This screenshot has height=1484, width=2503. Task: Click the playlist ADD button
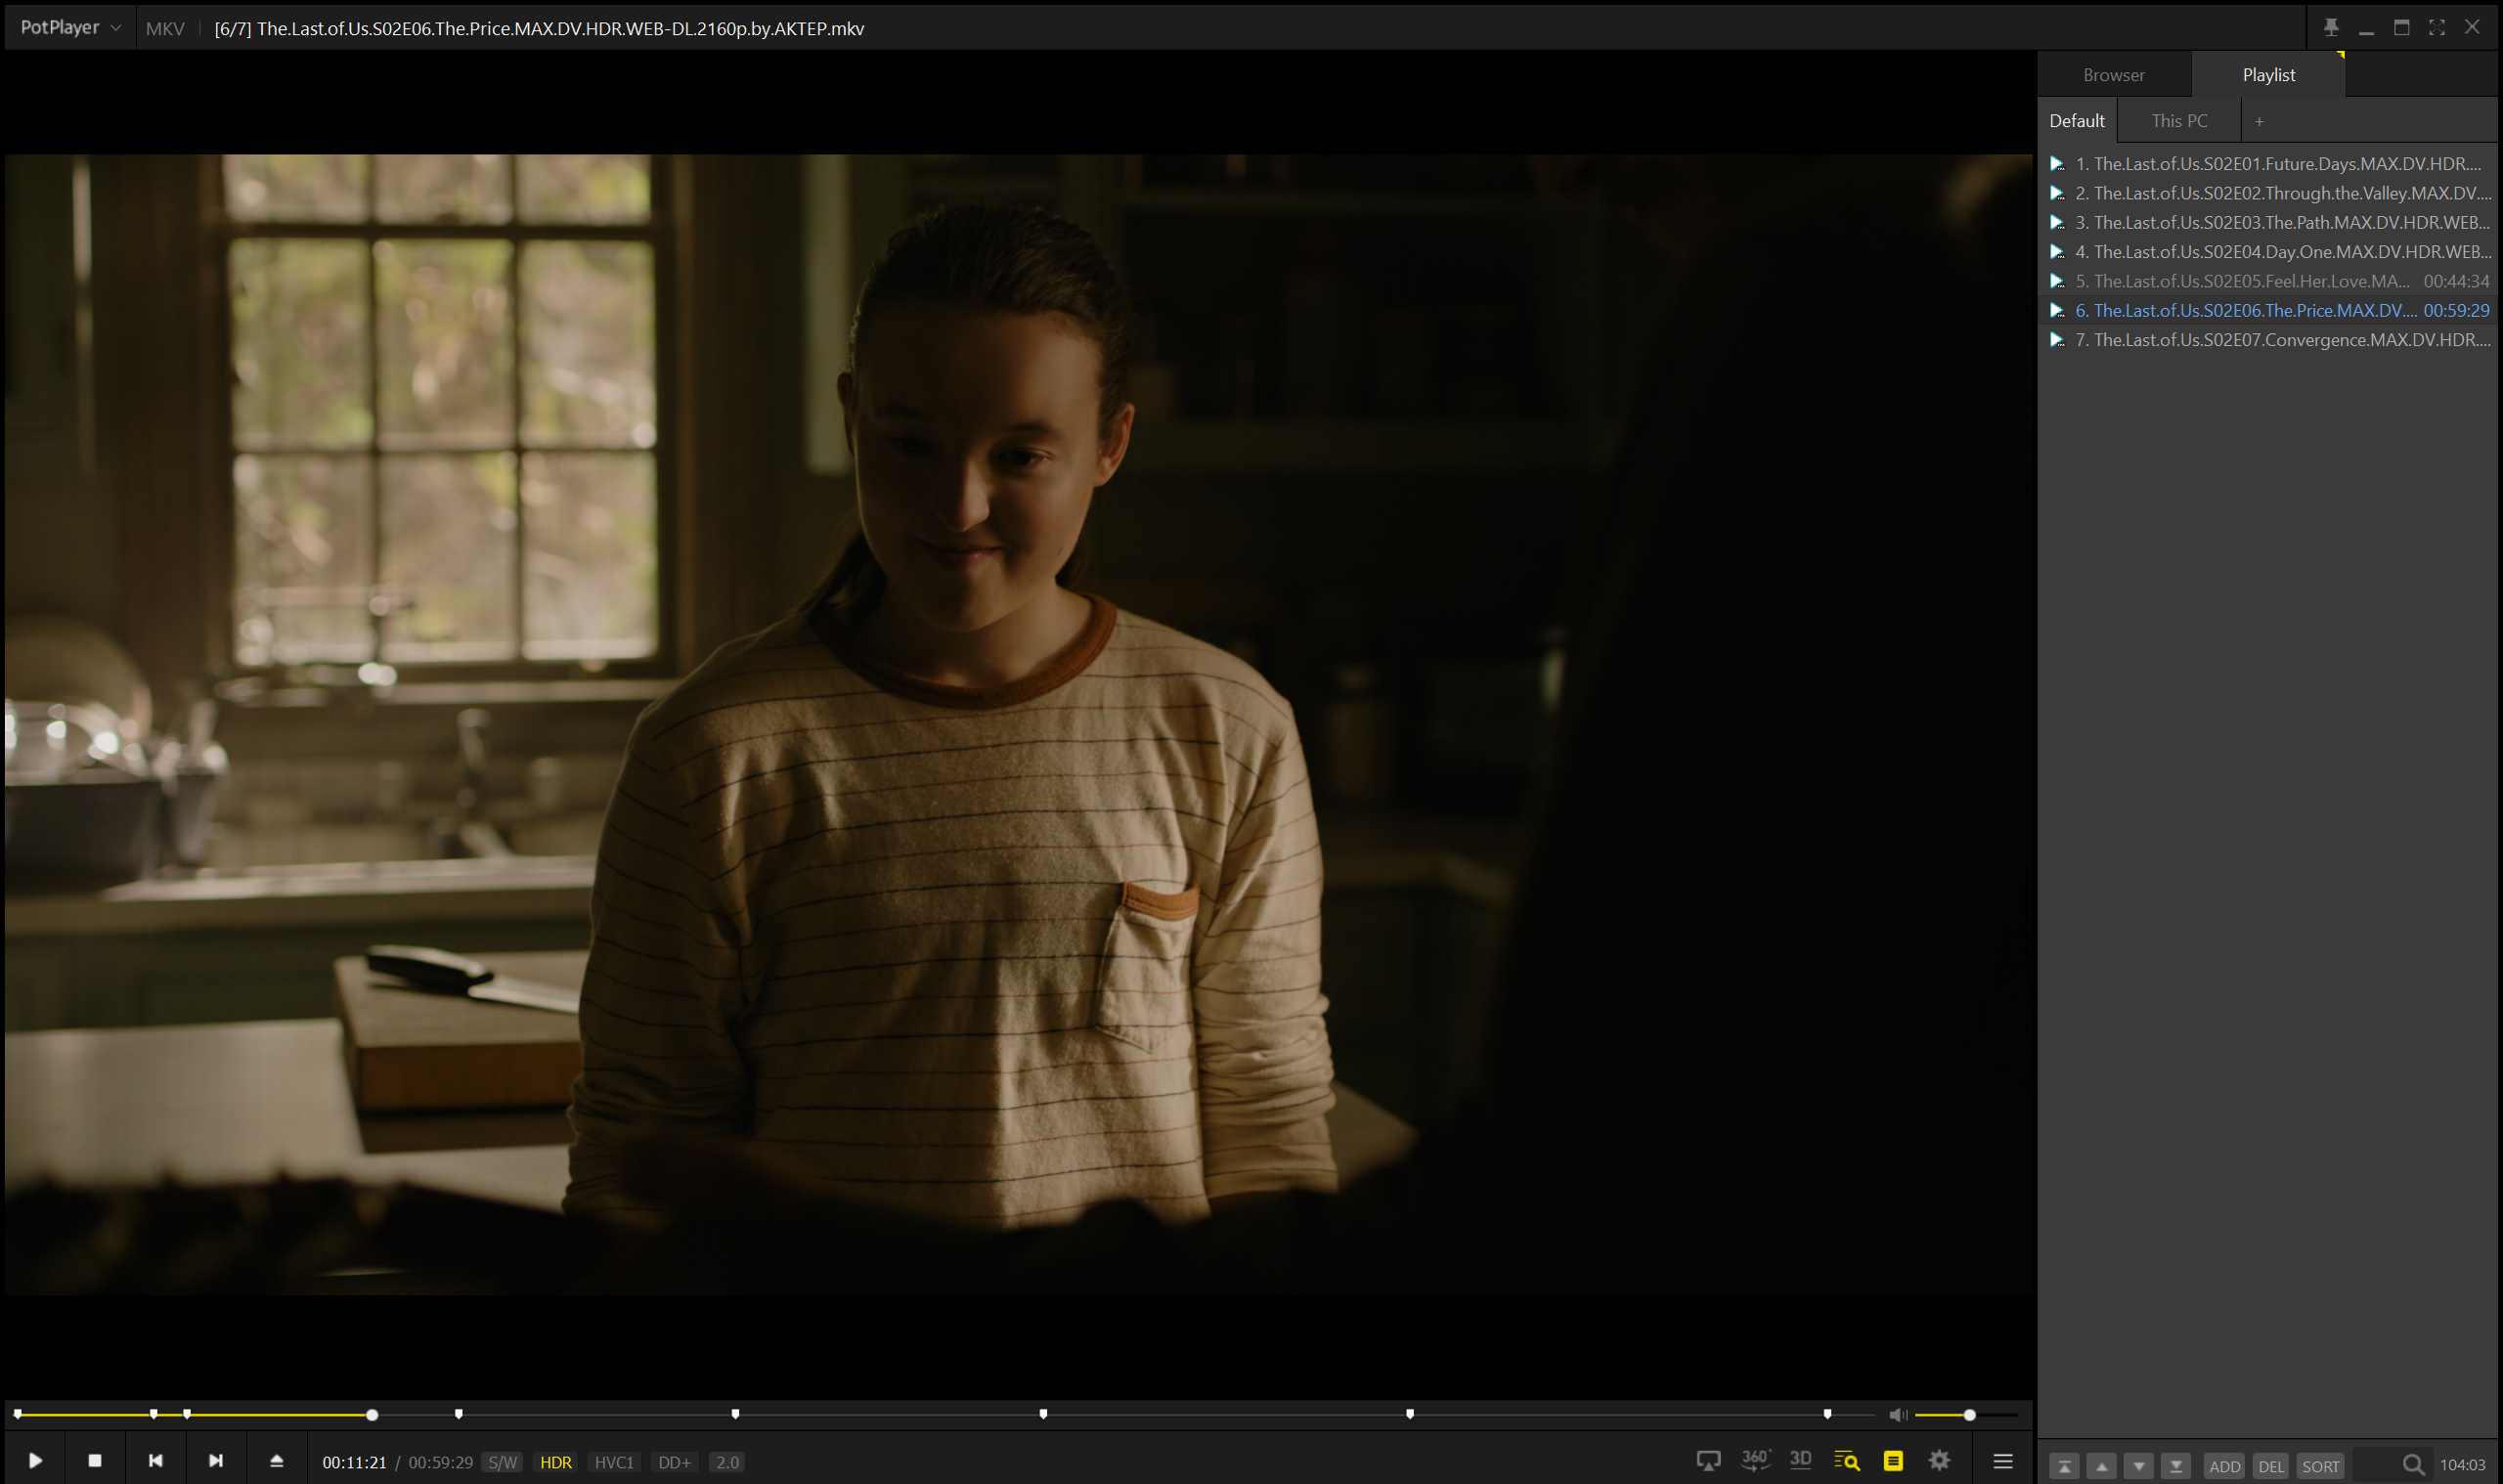click(2224, 1467)
